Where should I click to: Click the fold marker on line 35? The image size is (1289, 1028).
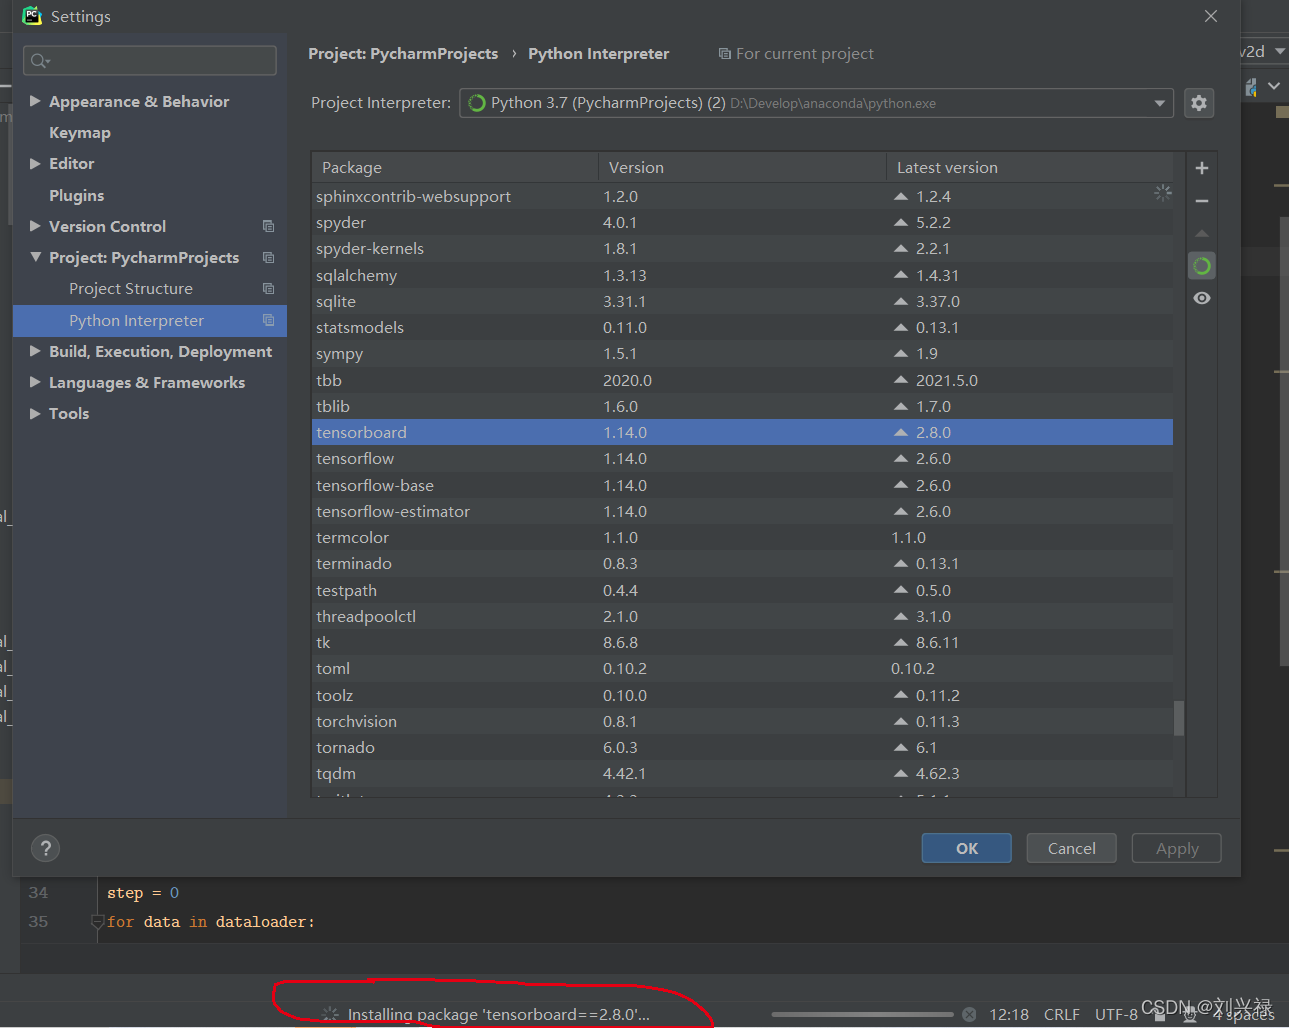click(97, 921)
